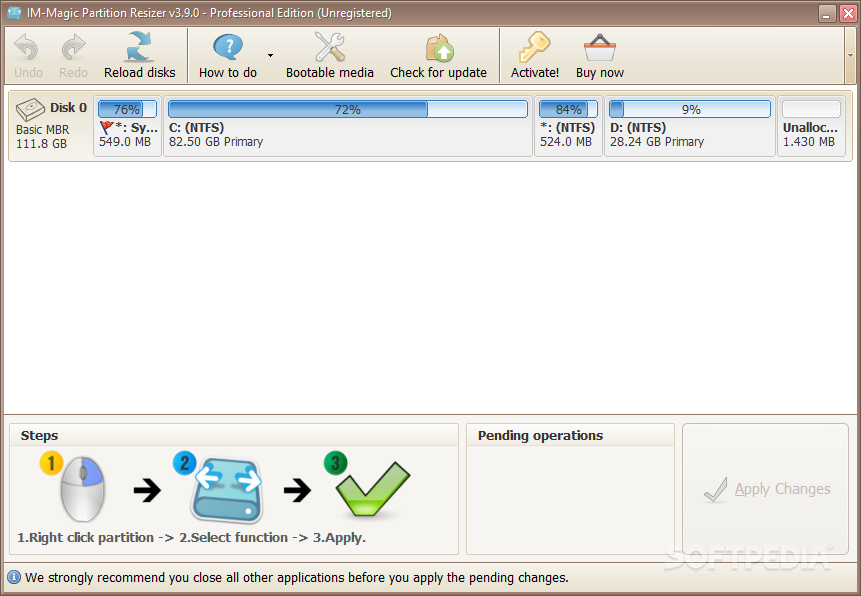The image size is (861, 596).
Task: Click the Undo arrow icon
Action: (26, 47)
